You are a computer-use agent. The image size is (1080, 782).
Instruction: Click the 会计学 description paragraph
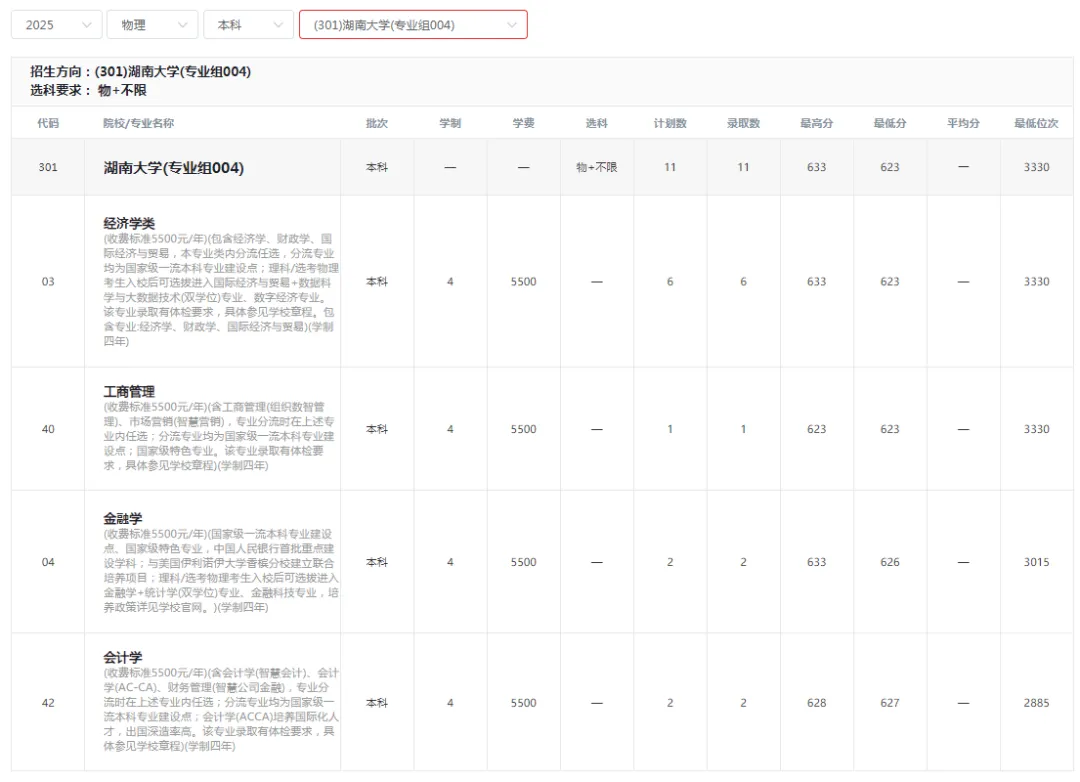pyautogui.click(x=220, y=709)
